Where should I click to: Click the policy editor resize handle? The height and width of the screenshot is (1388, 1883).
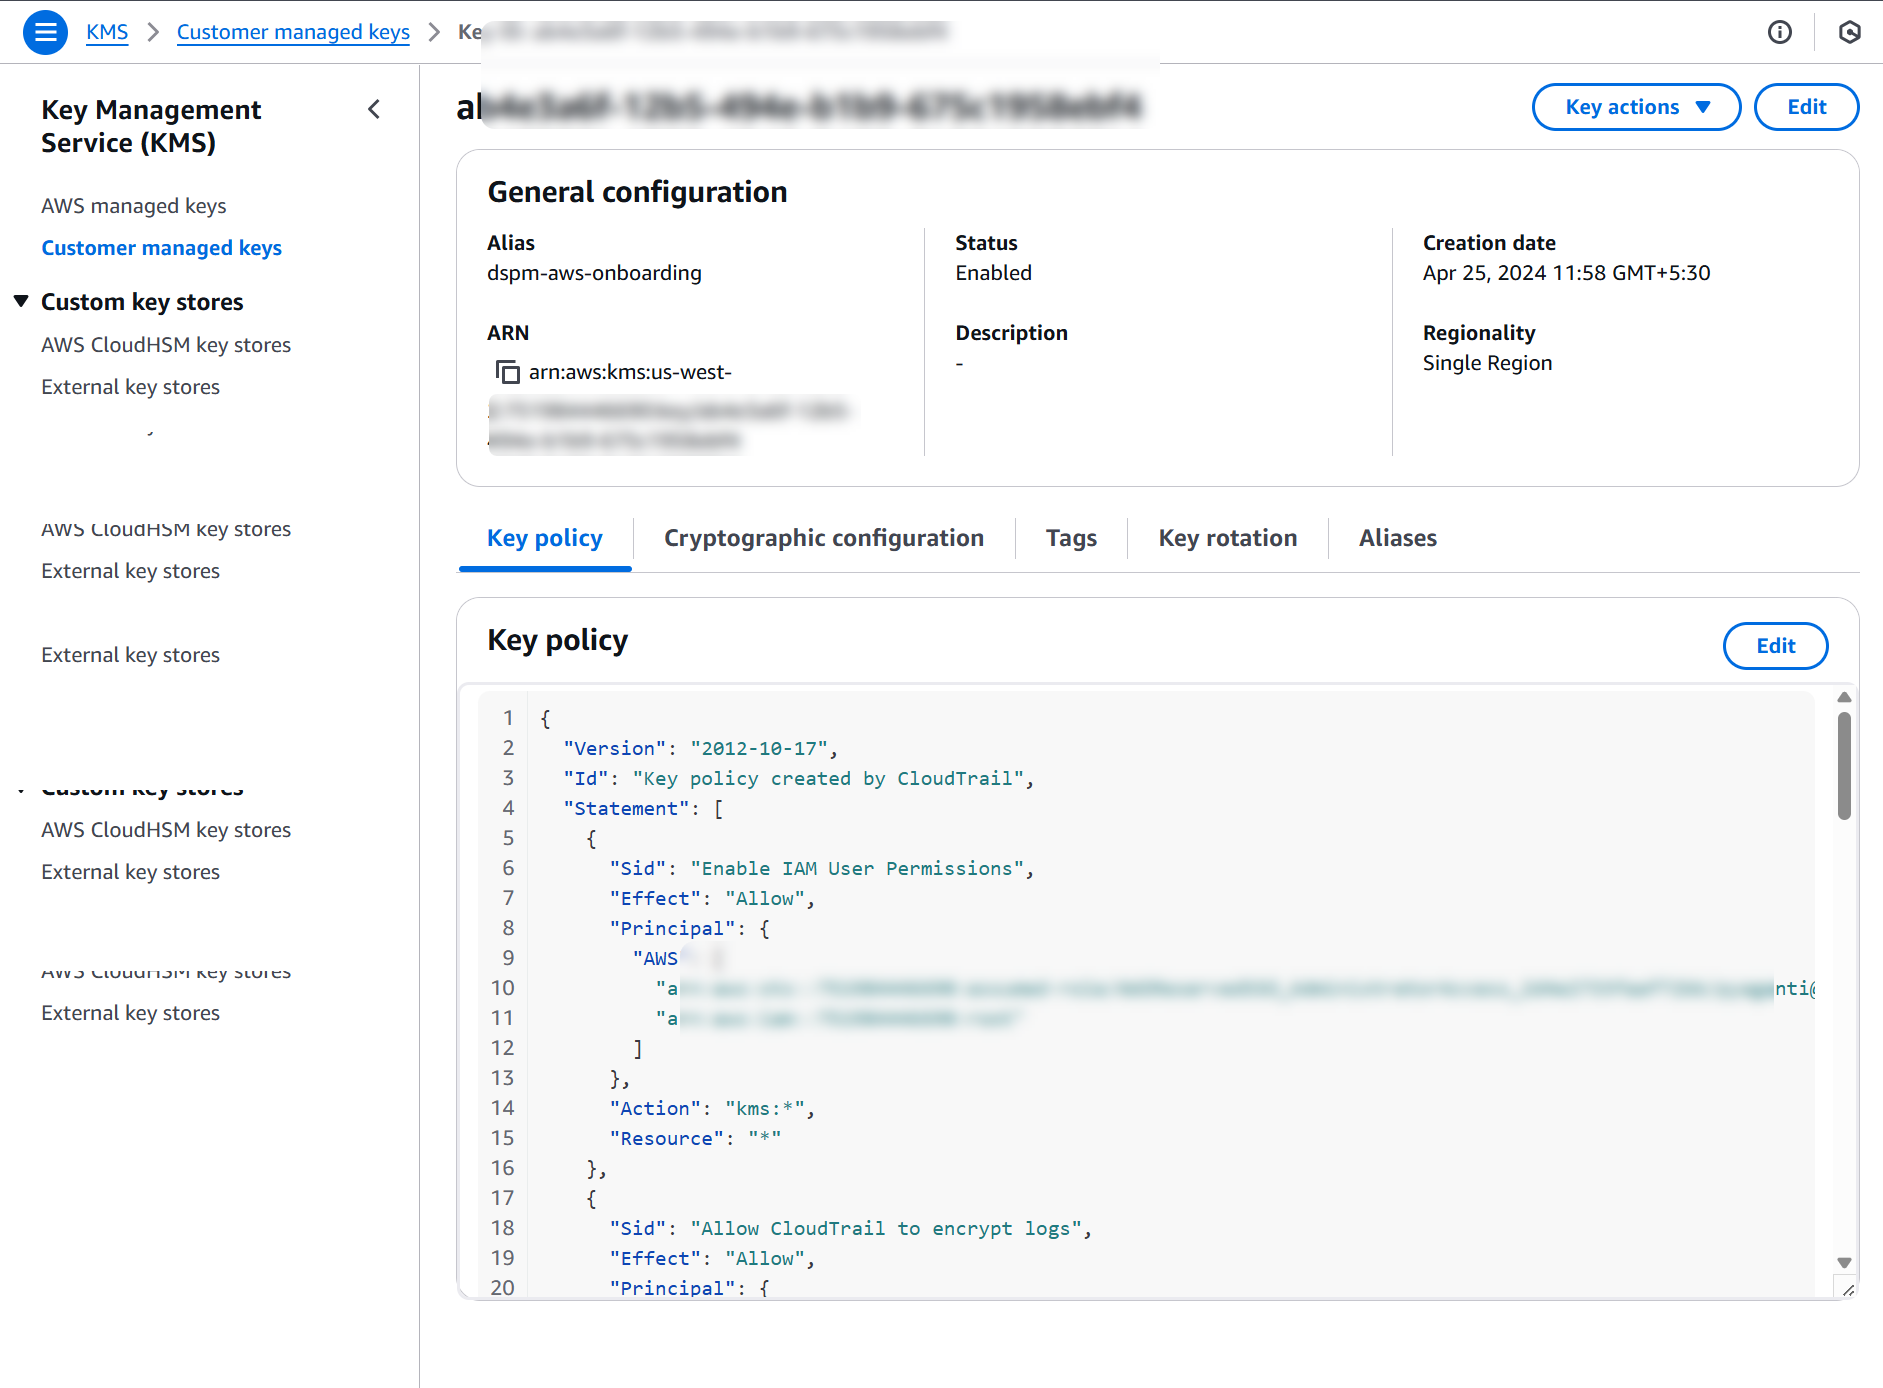(1848, 1290)
